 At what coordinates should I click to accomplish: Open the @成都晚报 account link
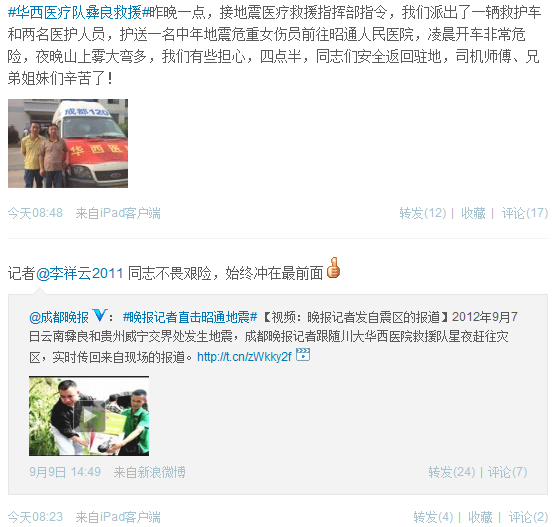[59, 317]
